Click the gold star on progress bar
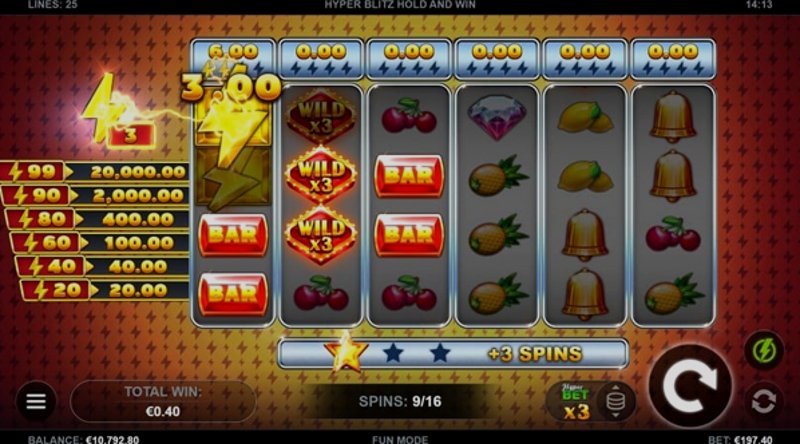Screen dimensions: 800x444 pos(346,352)
